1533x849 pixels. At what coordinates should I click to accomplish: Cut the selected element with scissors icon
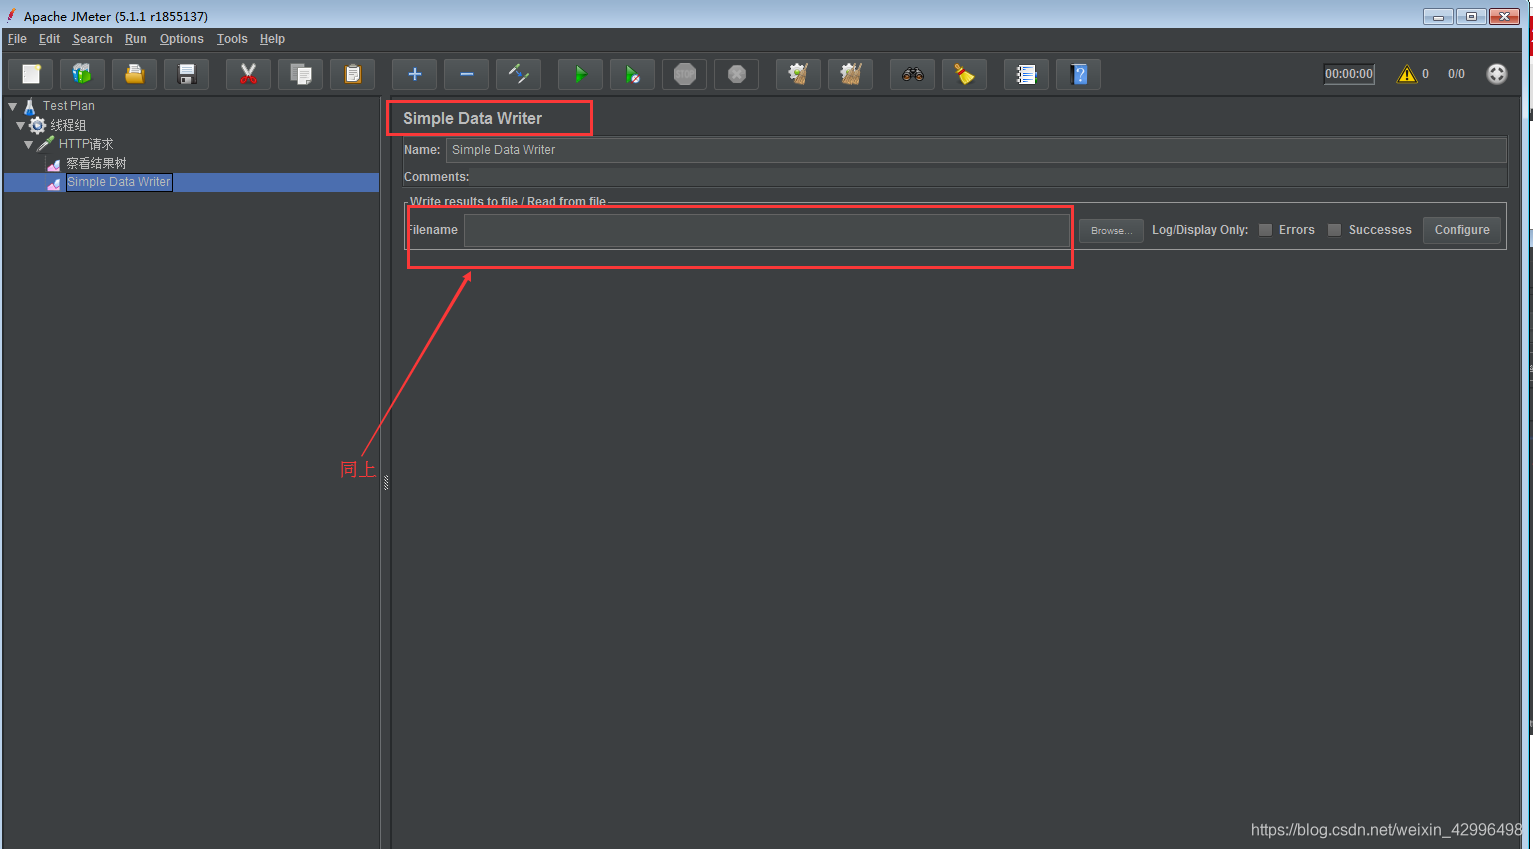coord(249,74)
